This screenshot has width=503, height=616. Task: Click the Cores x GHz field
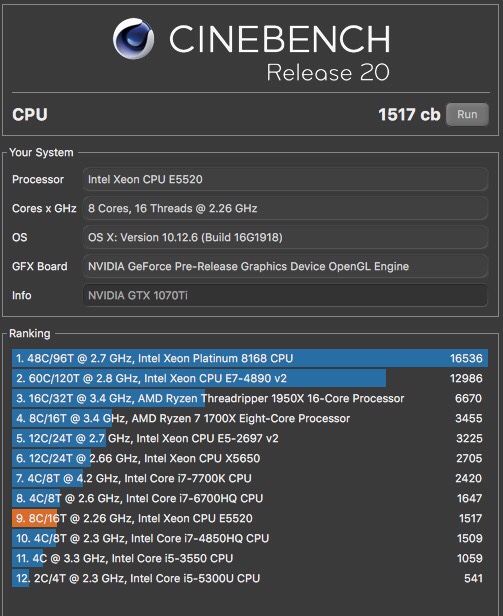285,209
